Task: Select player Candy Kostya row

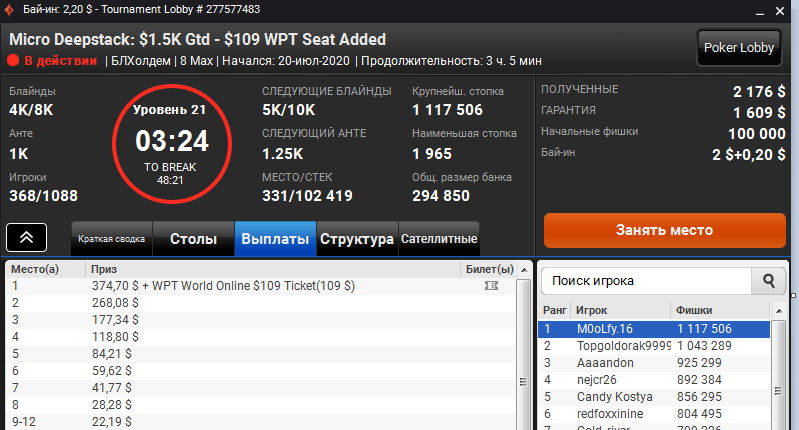Action: [x=654, y=397]
